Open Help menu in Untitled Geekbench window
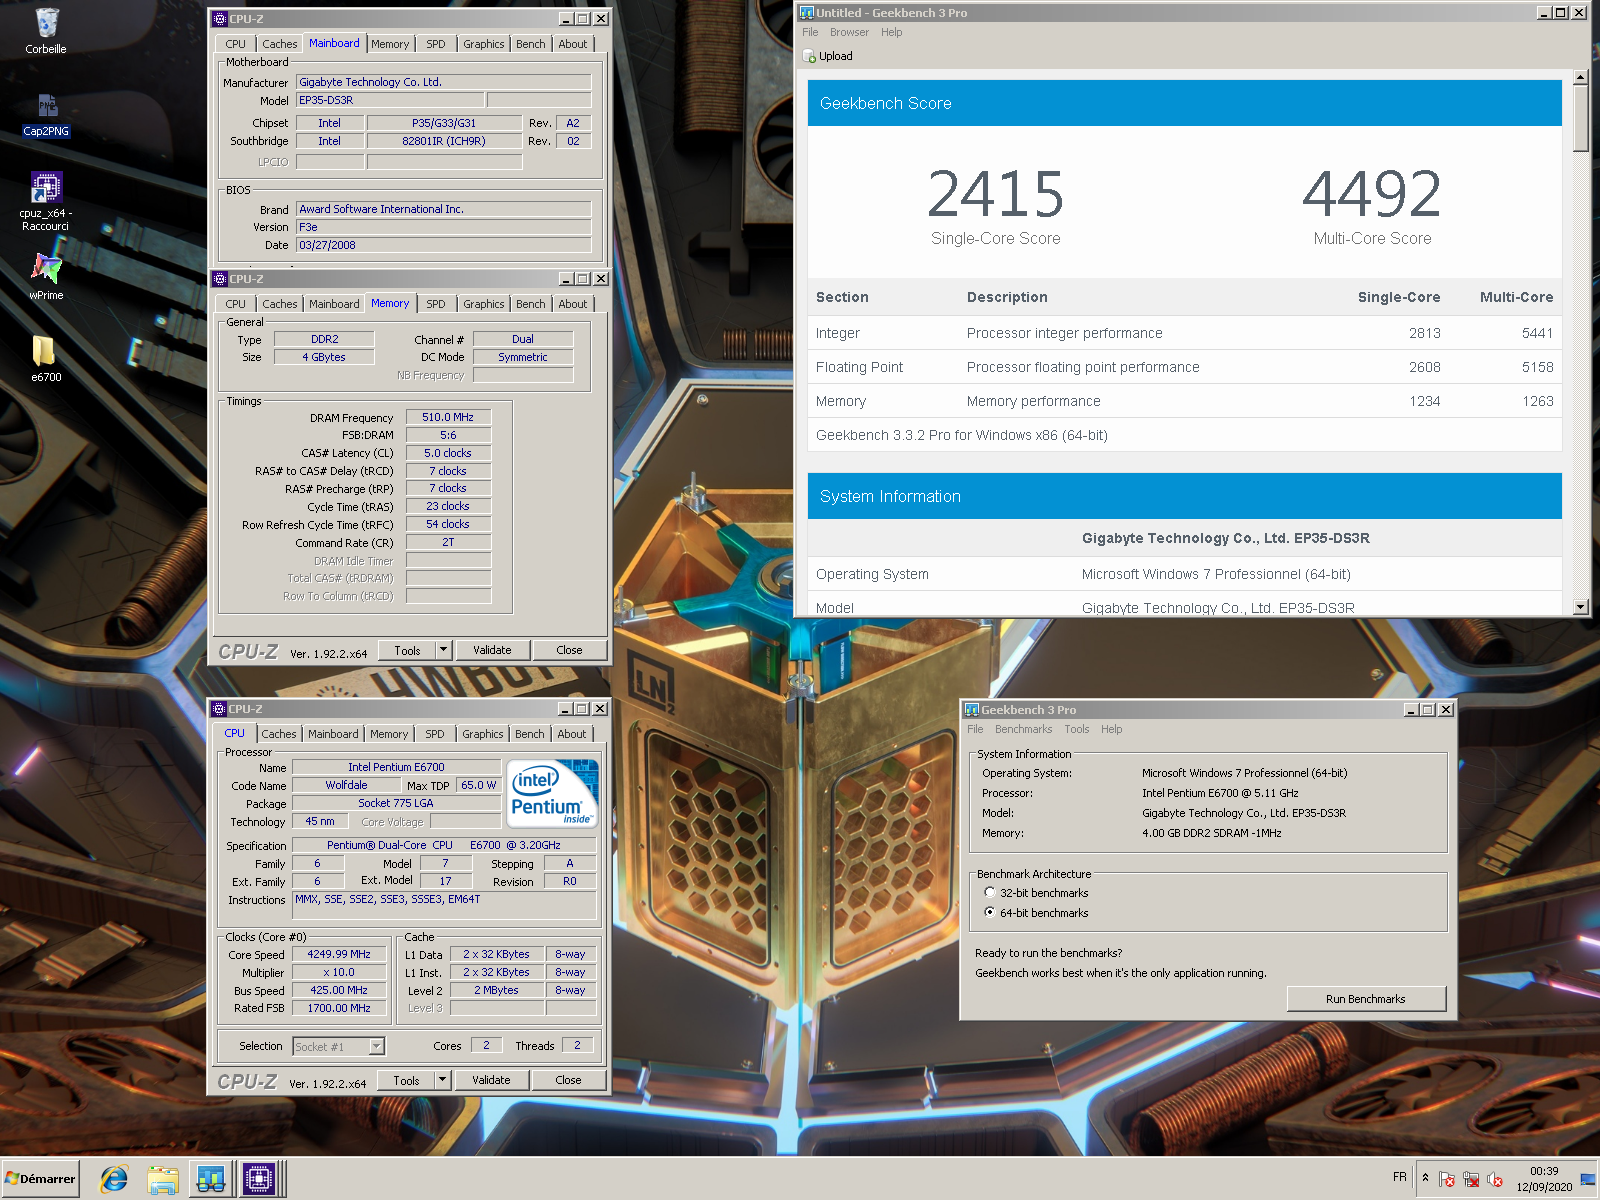The height and width of the screenshot is (1200, 1600). [x=891, y=32]
